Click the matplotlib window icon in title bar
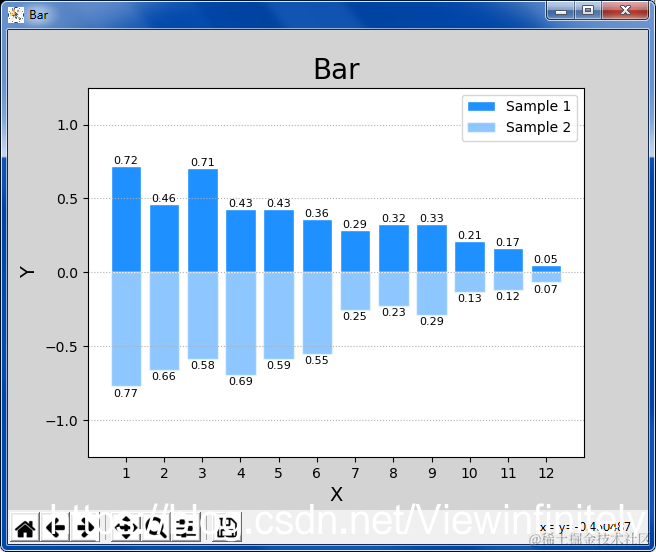The height and width of the screenshot is (552, 656). pos(16,15)
